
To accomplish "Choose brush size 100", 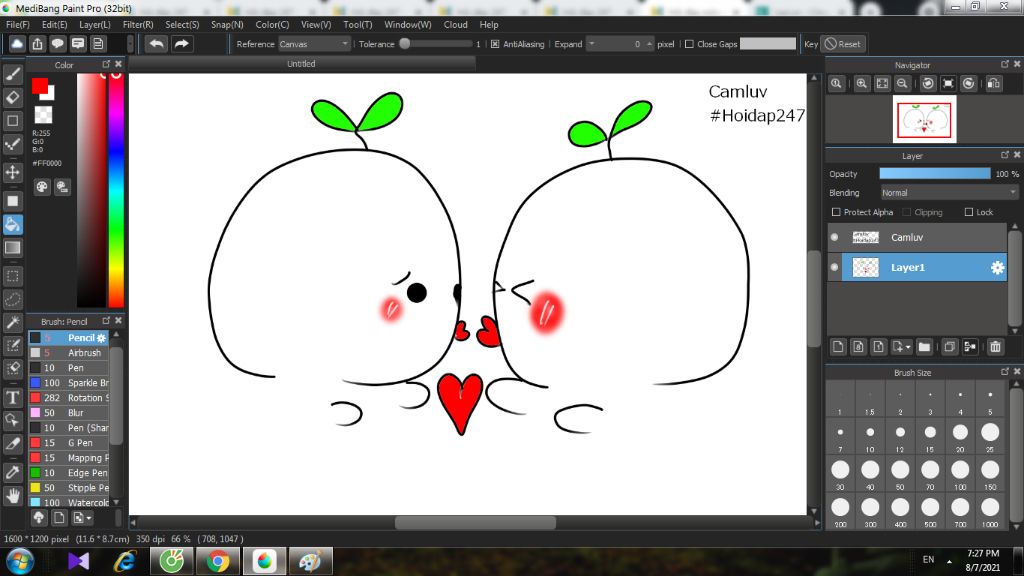I will 960,473.
